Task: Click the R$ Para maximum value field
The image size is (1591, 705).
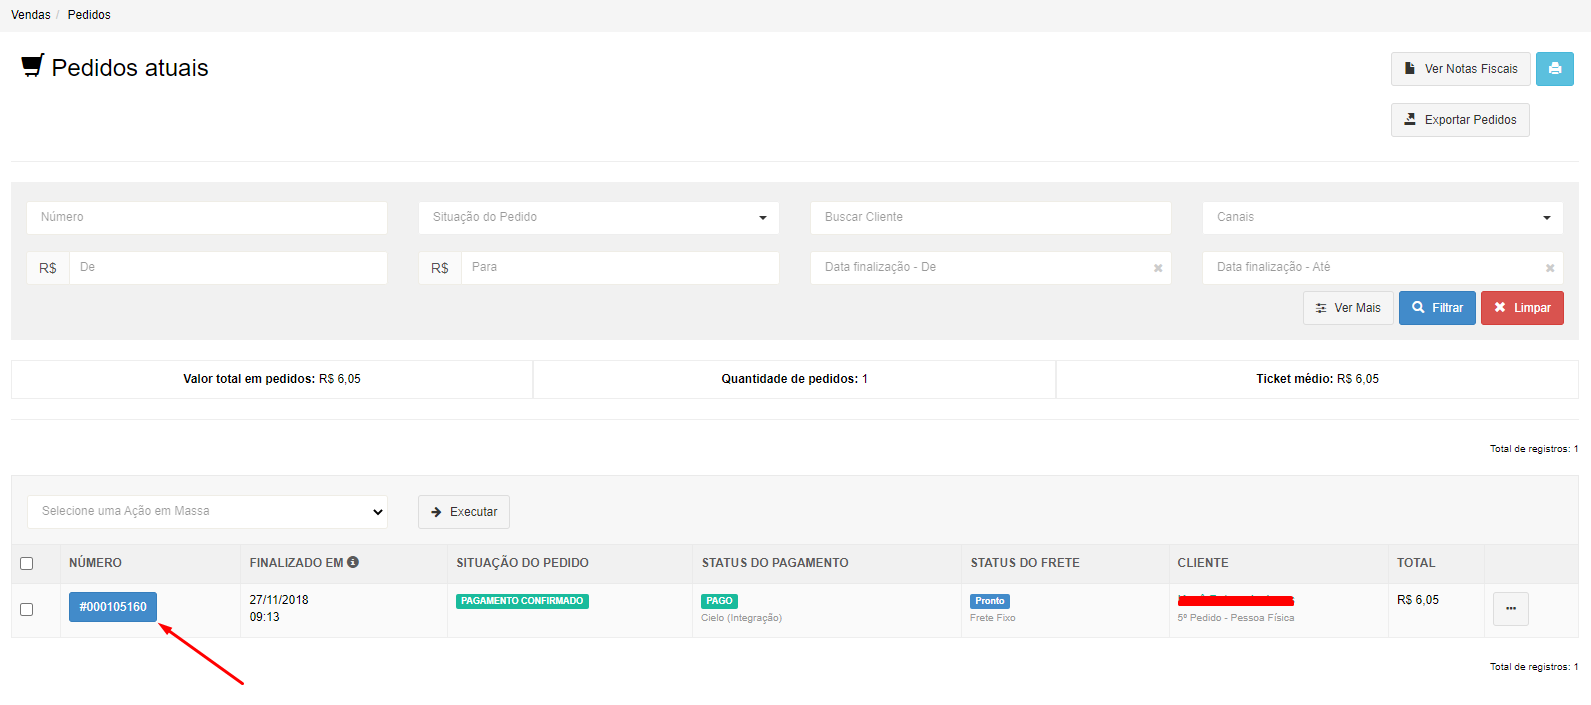Action: pos(620,268)
